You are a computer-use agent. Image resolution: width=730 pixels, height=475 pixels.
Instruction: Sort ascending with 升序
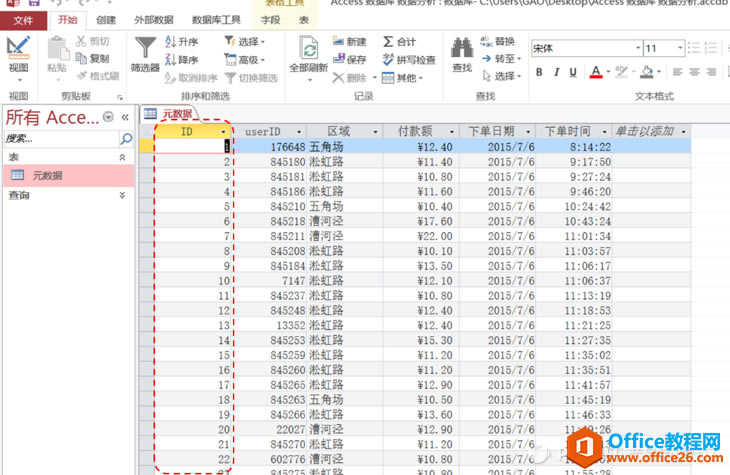182,42
